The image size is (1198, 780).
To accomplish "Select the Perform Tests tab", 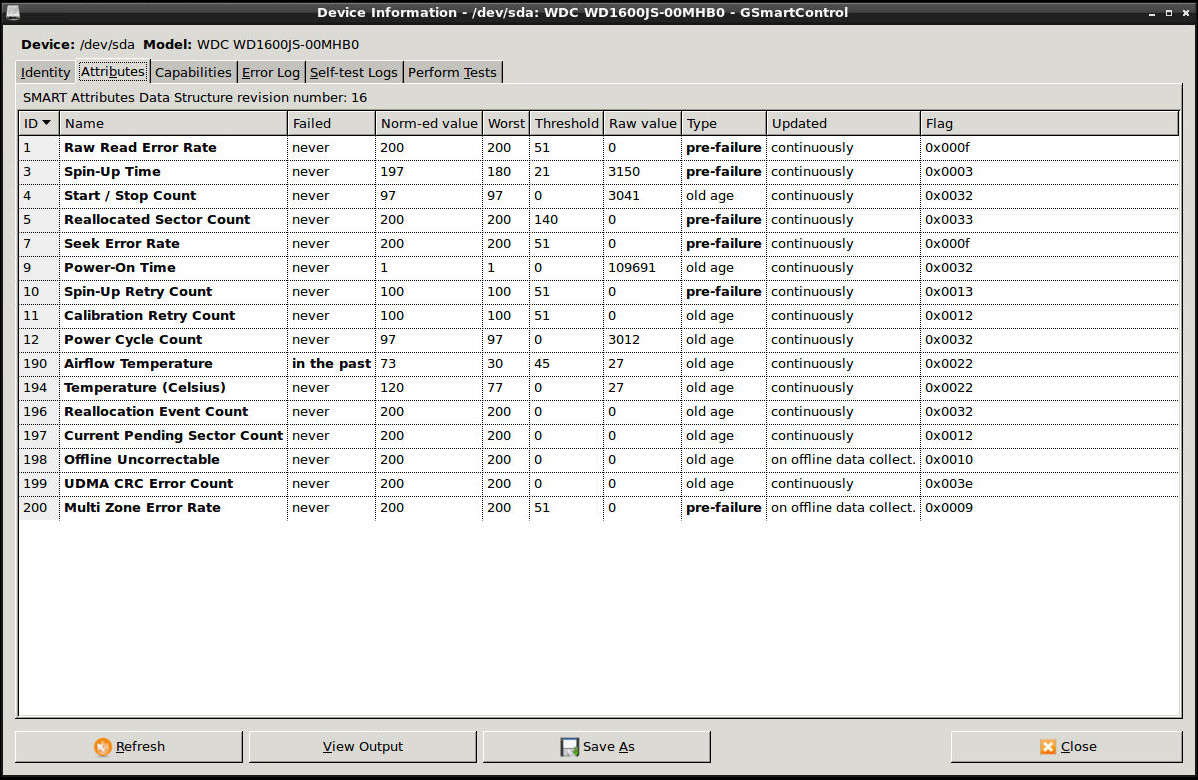I will [x=452, y=72].
